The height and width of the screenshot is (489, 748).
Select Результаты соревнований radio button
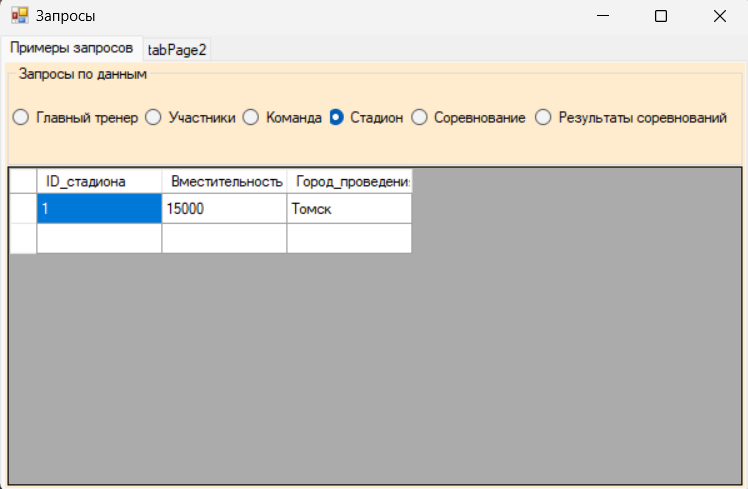tap(631, 117)
